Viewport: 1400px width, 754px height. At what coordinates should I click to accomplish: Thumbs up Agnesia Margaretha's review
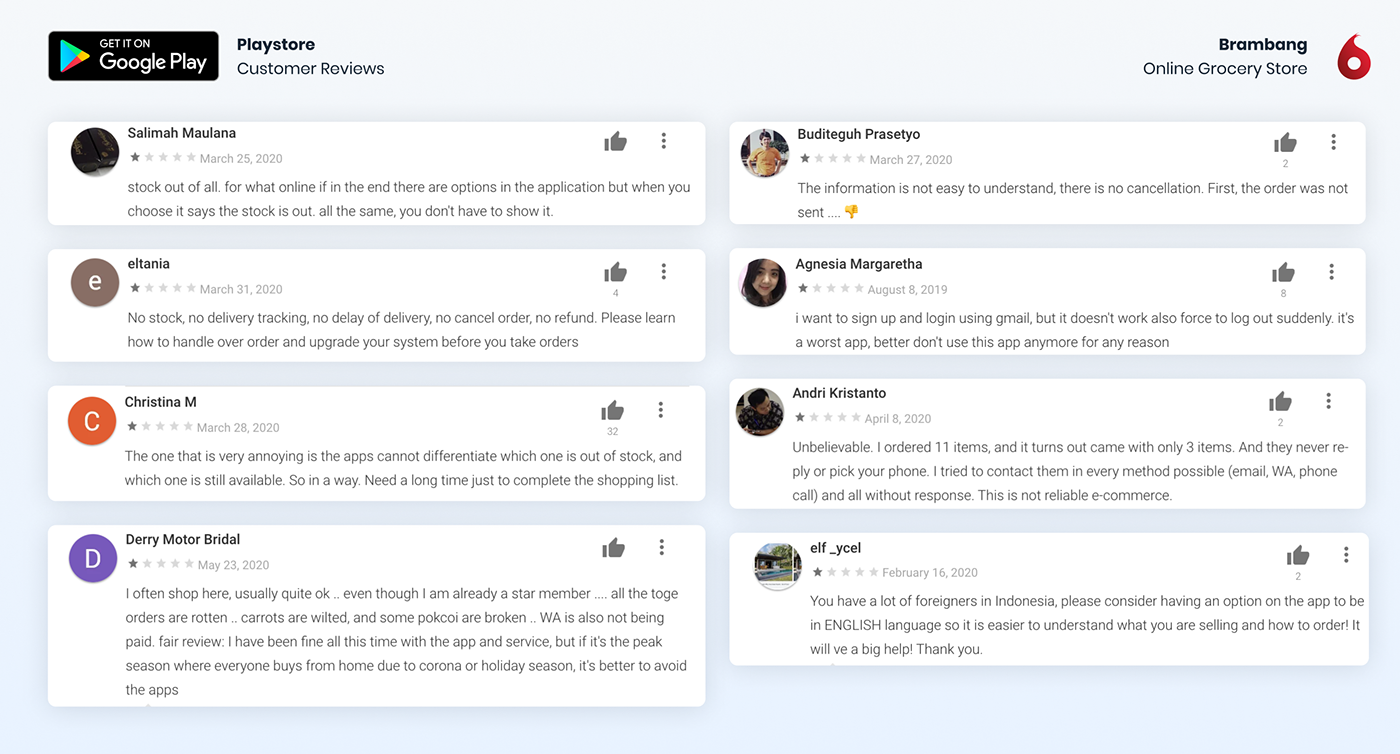1283,272
